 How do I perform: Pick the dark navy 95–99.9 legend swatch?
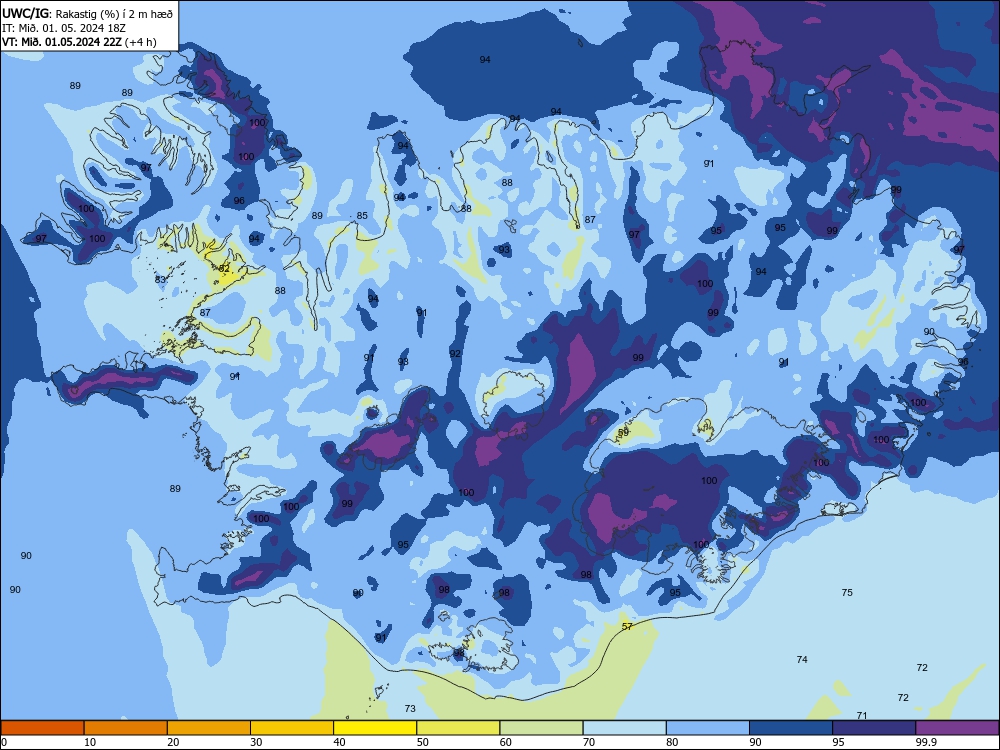(874, 728)
